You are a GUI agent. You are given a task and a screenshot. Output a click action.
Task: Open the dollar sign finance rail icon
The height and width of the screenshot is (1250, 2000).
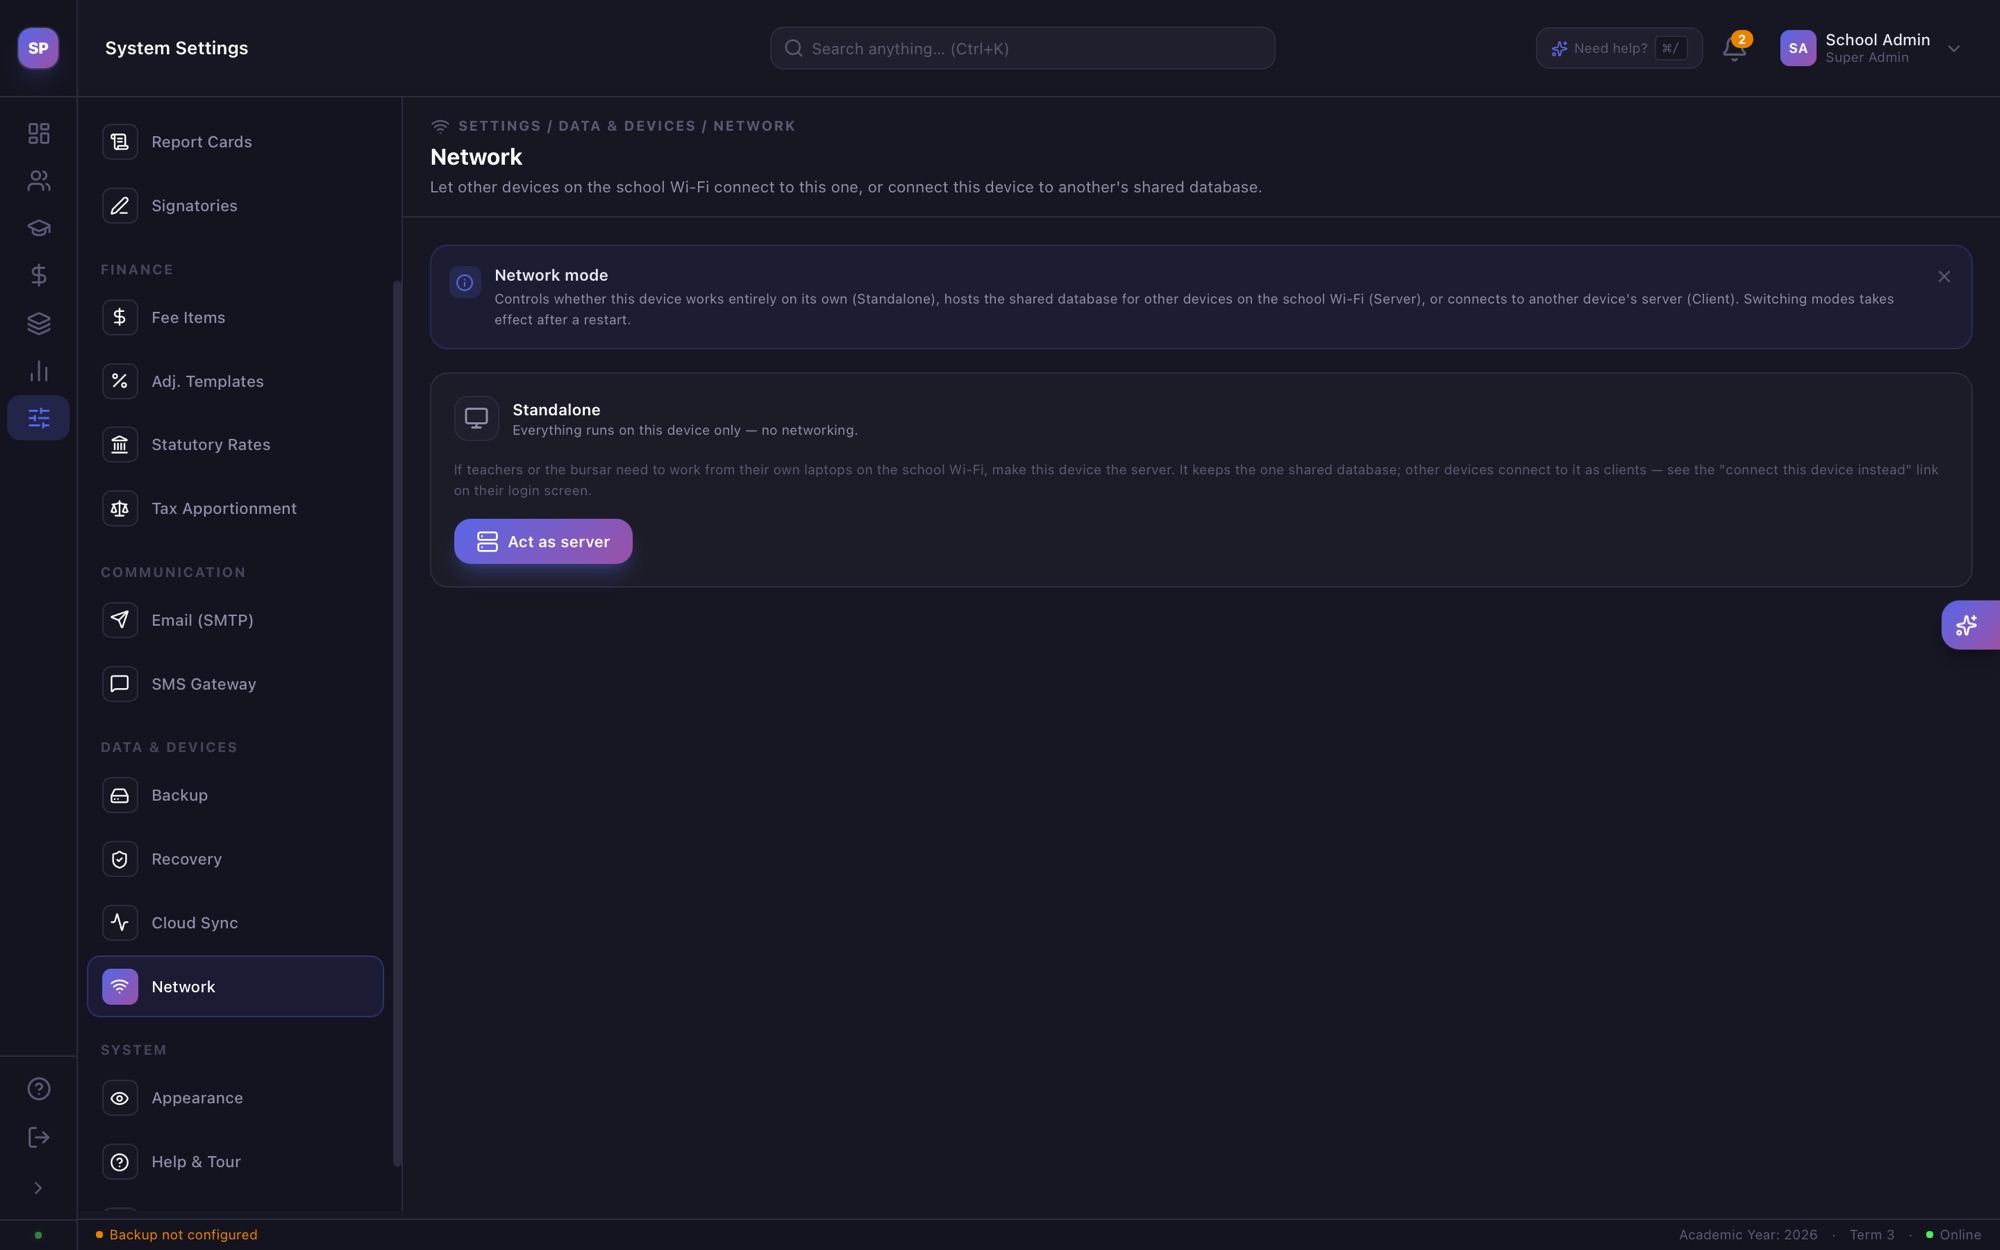point(38,275)
